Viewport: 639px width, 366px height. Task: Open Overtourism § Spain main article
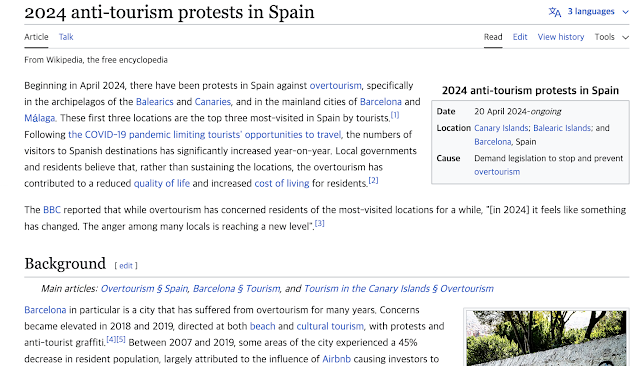click(x=144, y=289)
